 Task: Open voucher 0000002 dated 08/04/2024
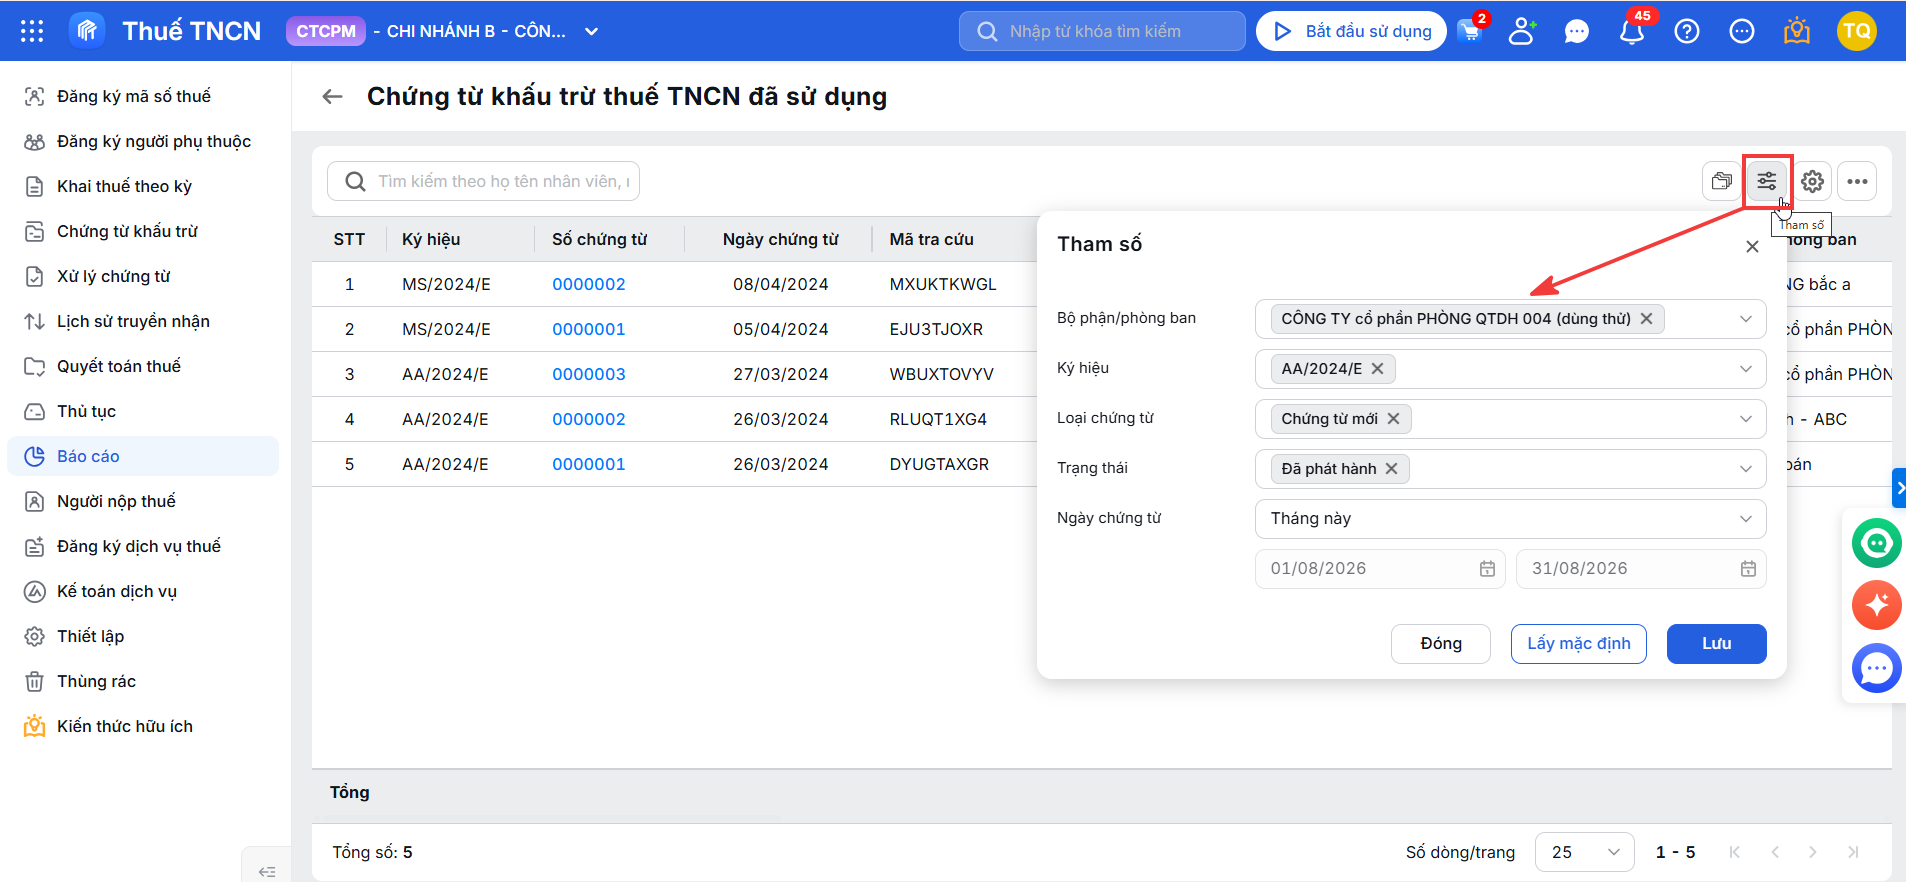tap(588, 284)
